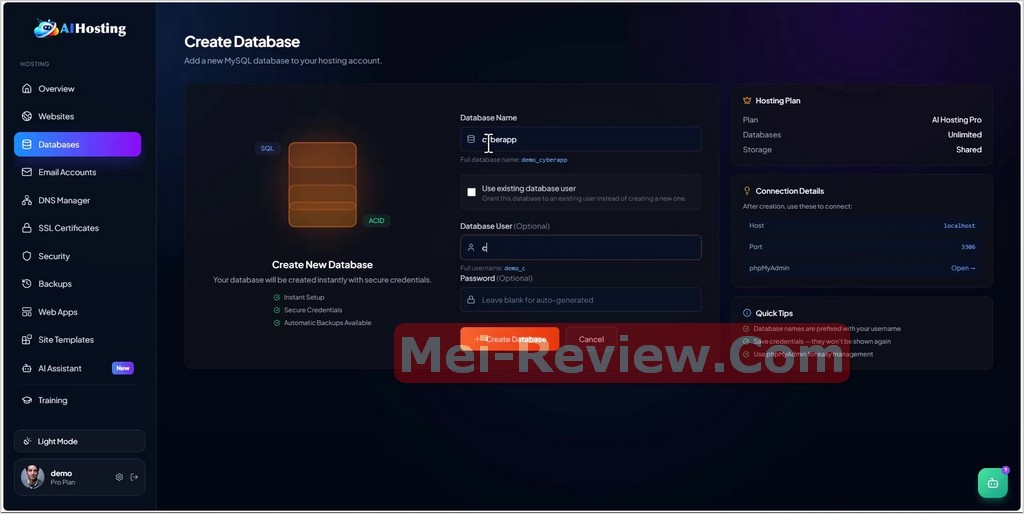Image resolution: width=1024 pixels, height=514 pixels.
Task: Click the ACID tag label
Action: (376, 221)
